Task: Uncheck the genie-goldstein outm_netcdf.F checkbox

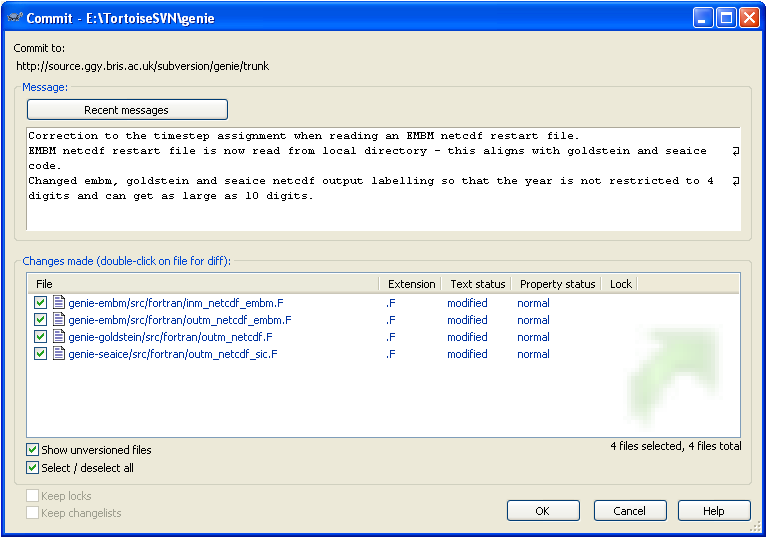Action: coord(40,337)
